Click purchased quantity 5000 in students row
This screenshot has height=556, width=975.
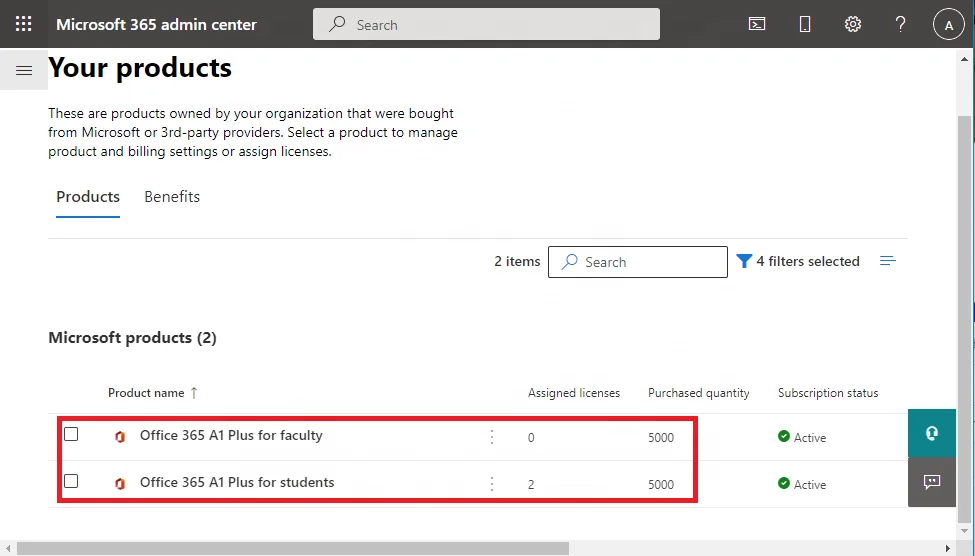click(x=660, y=484)
